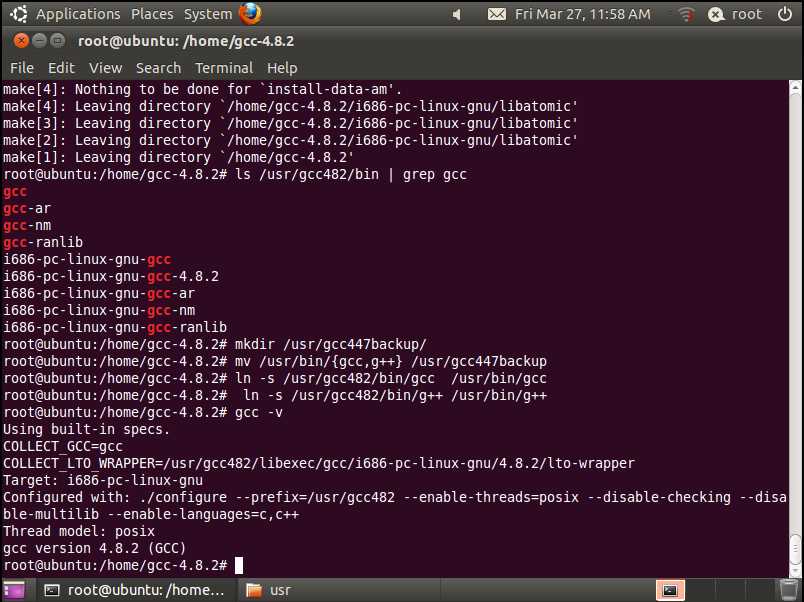The width and height of the screenshot is (804, 602).
Task: Click the 'gcc-nm' output line
Action: (27, 225)
